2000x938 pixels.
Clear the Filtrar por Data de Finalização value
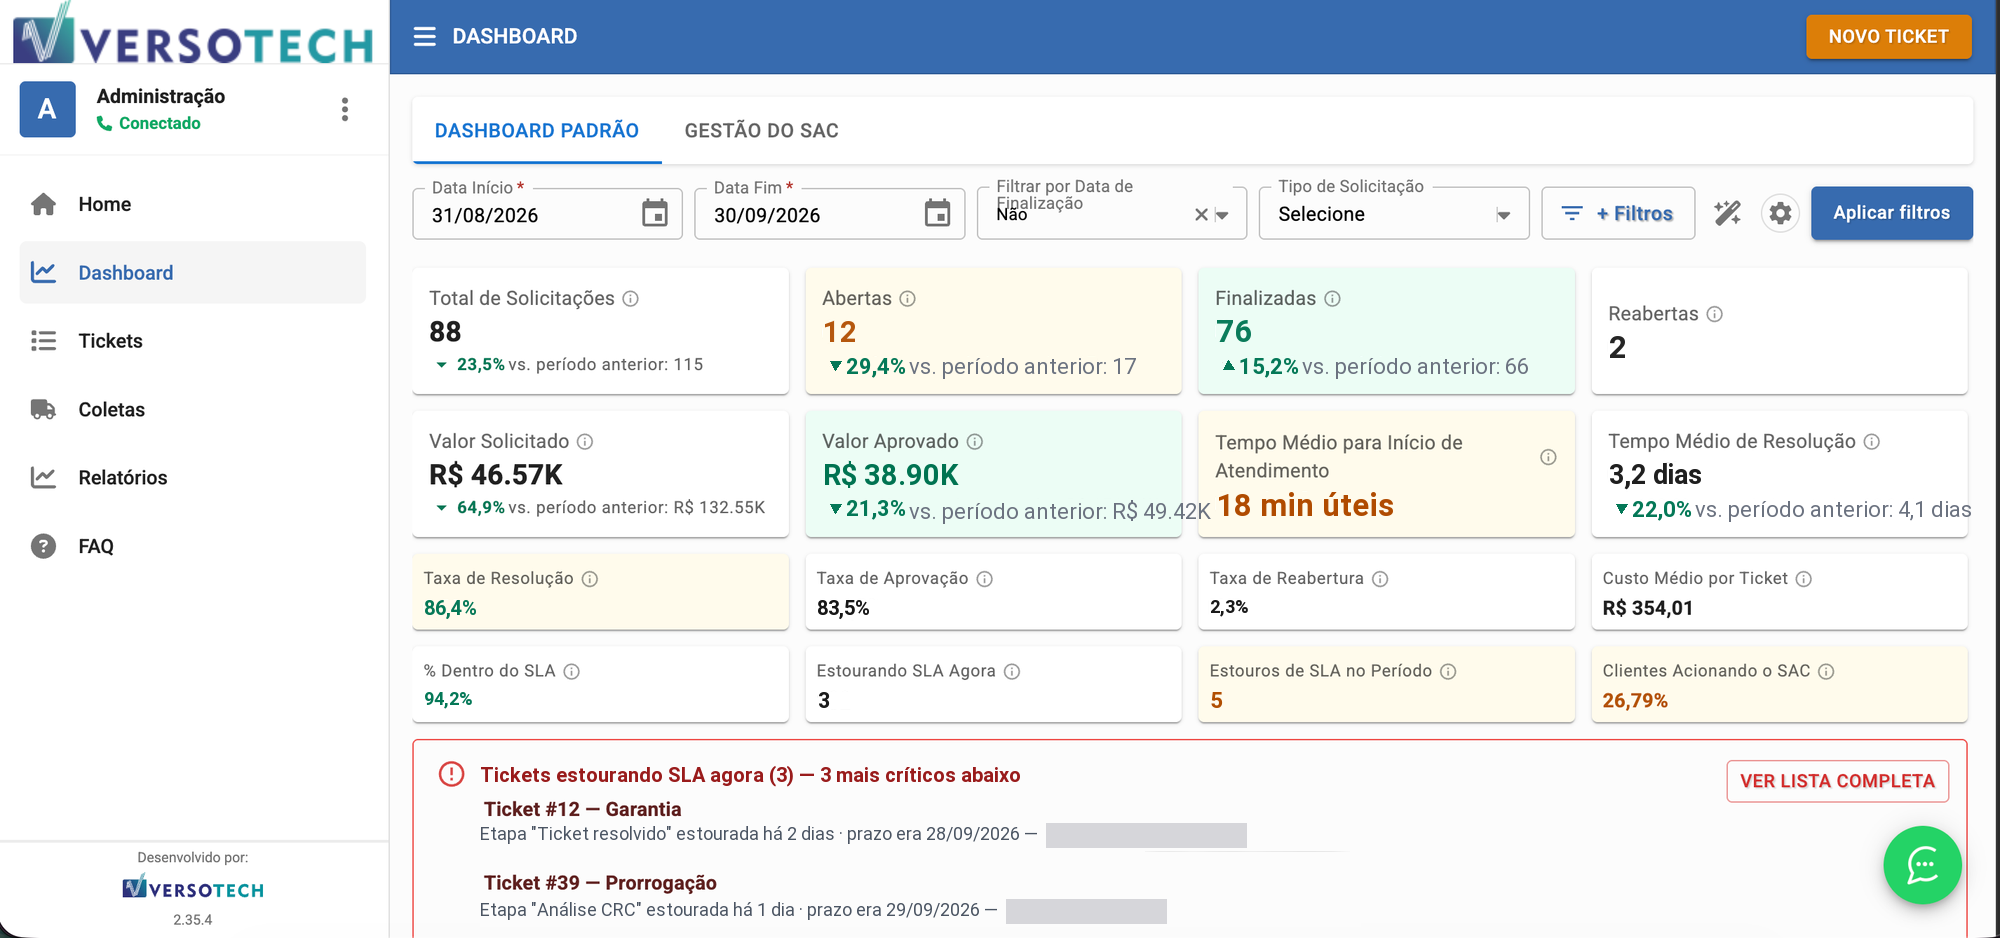(1201, 215)
